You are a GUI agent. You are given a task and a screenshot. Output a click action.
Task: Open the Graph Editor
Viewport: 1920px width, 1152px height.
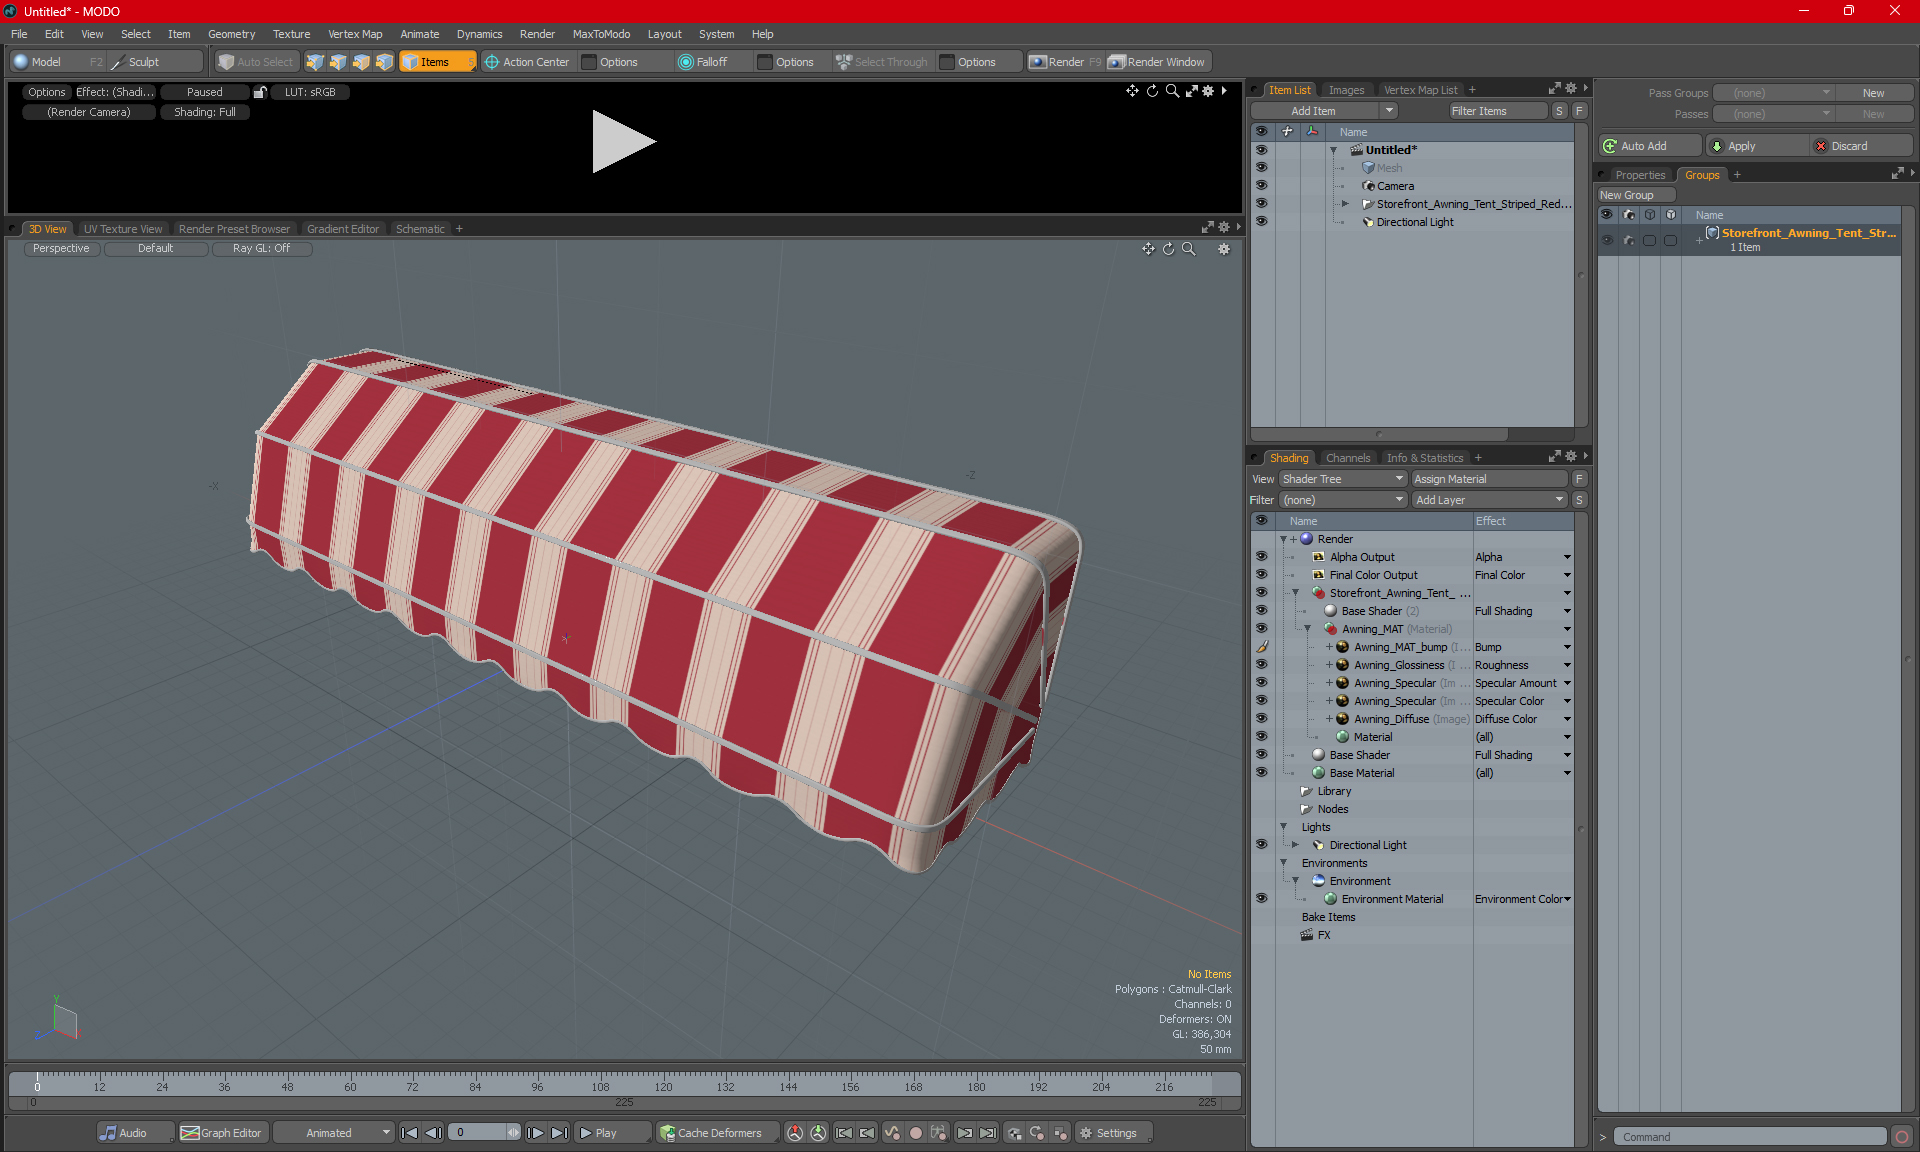click(222, 1133)
